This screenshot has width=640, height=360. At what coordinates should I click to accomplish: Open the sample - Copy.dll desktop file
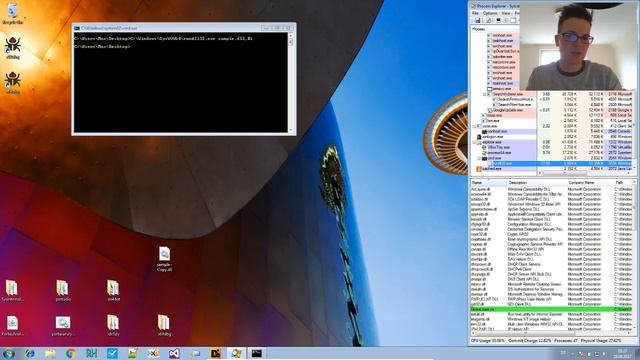point(164,259)
